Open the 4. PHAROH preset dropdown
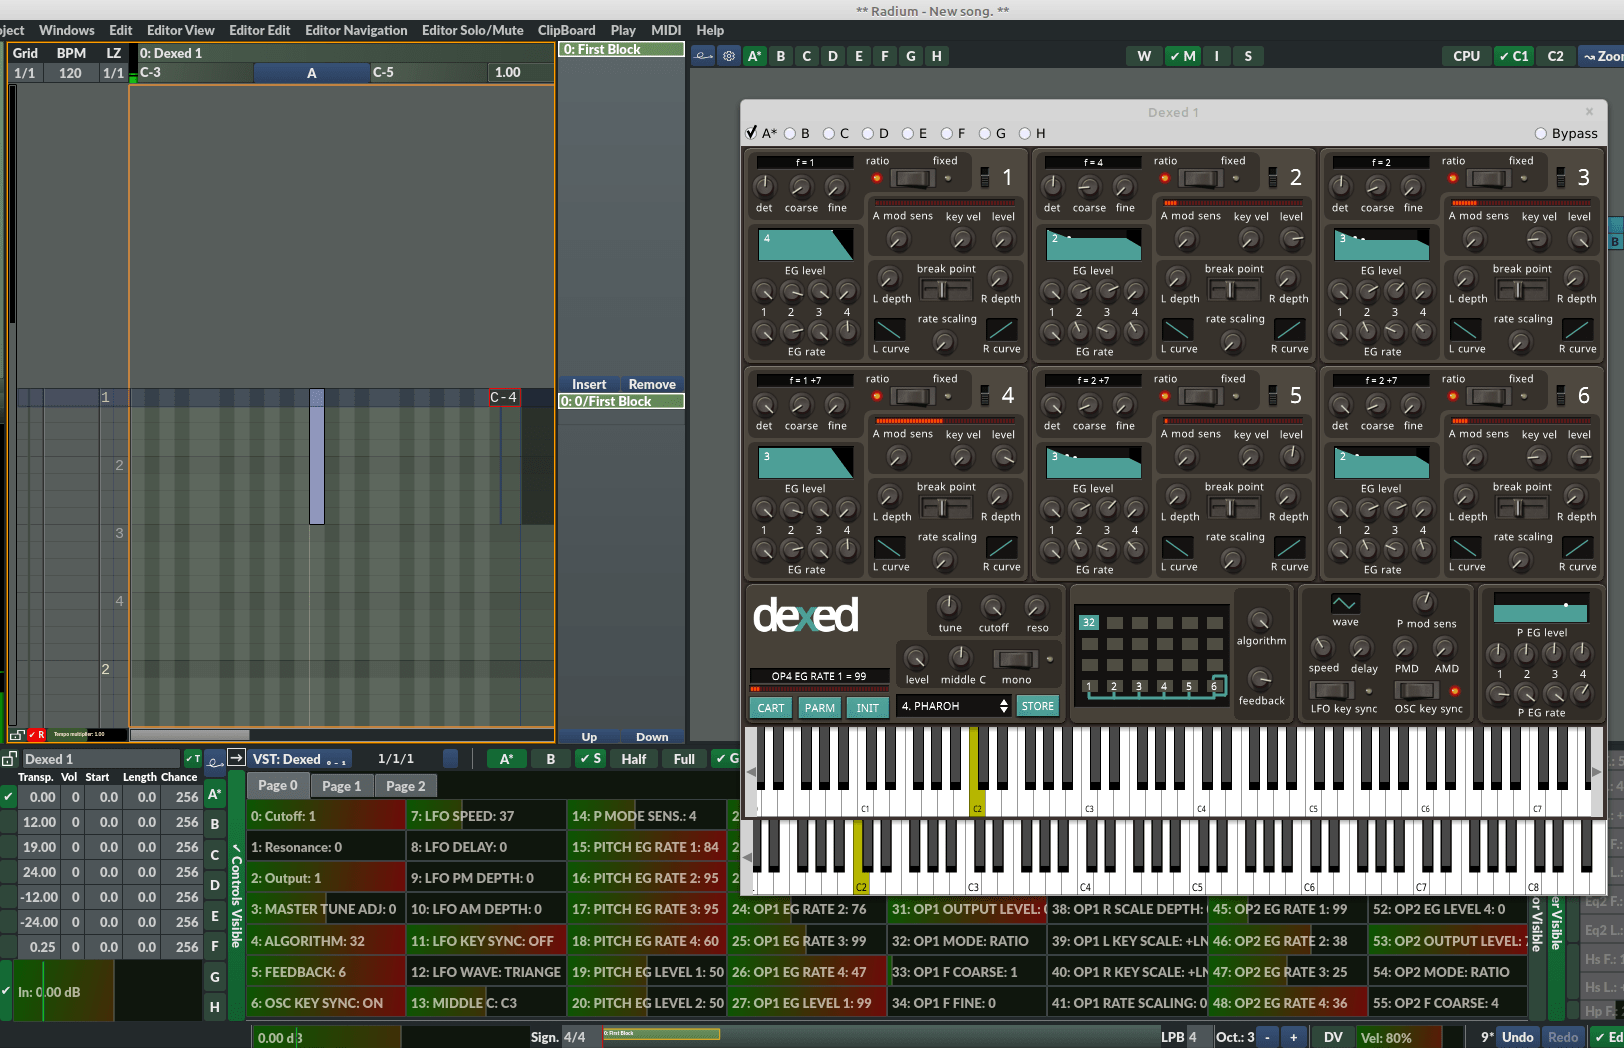 coord(954,706)
